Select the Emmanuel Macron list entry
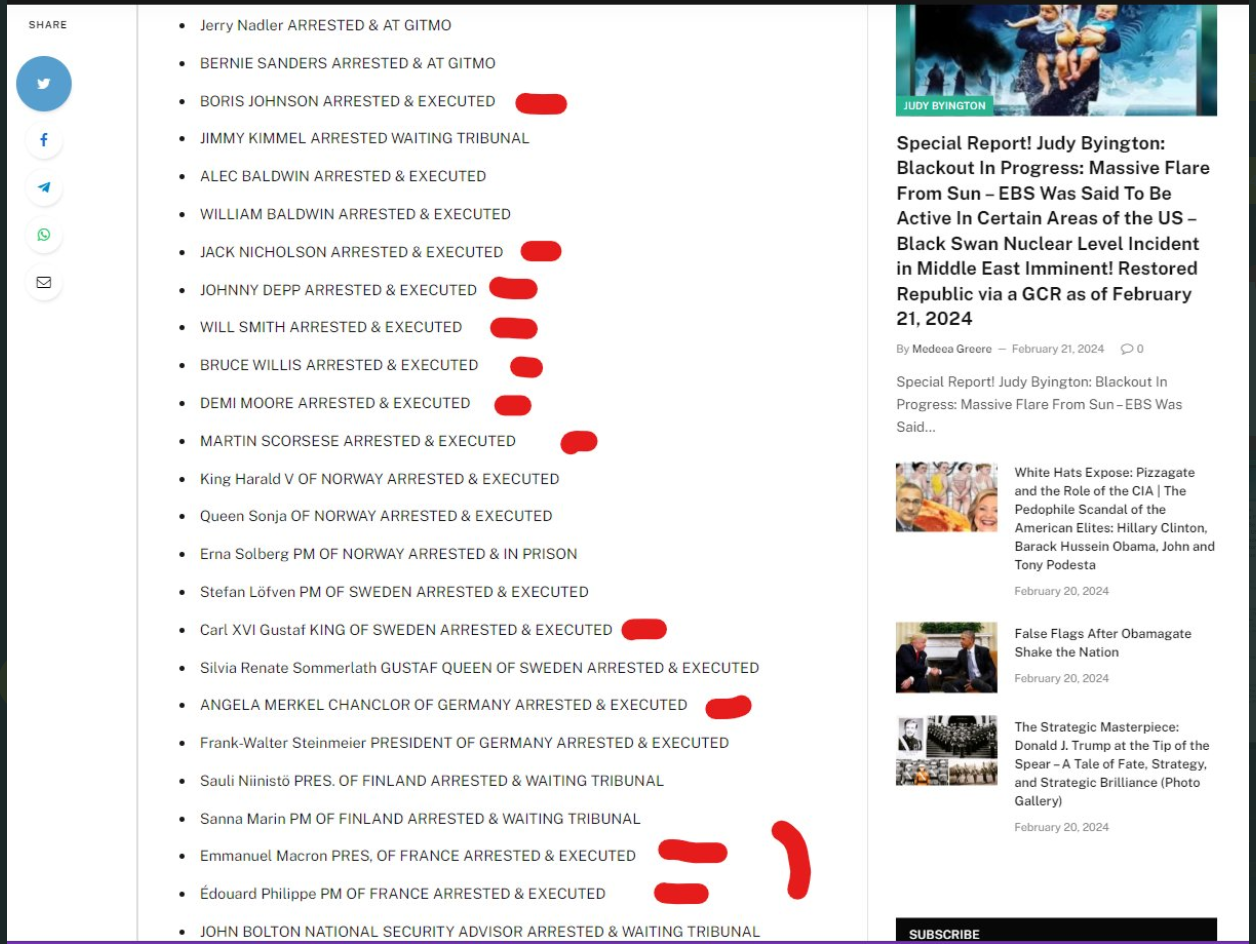The height and width of the screenshot is (944, 1256). click(x=418, y=856)
